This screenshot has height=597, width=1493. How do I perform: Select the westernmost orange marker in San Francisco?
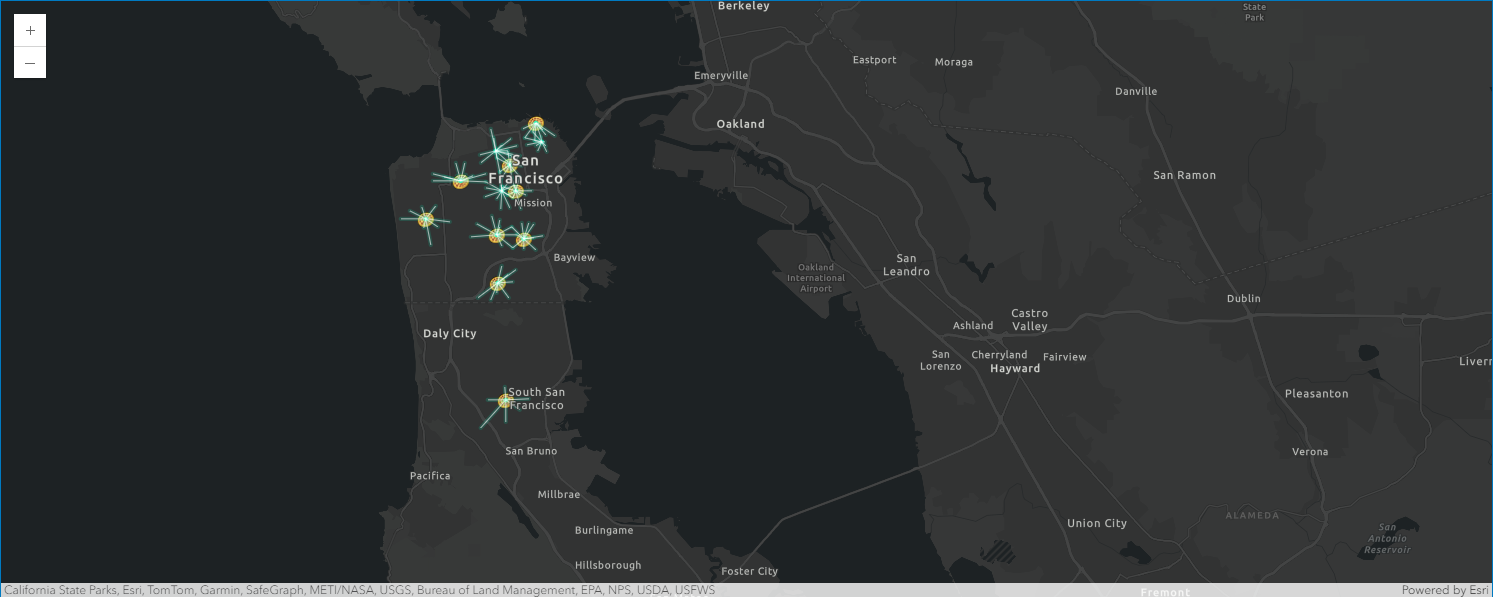point(426,219)
